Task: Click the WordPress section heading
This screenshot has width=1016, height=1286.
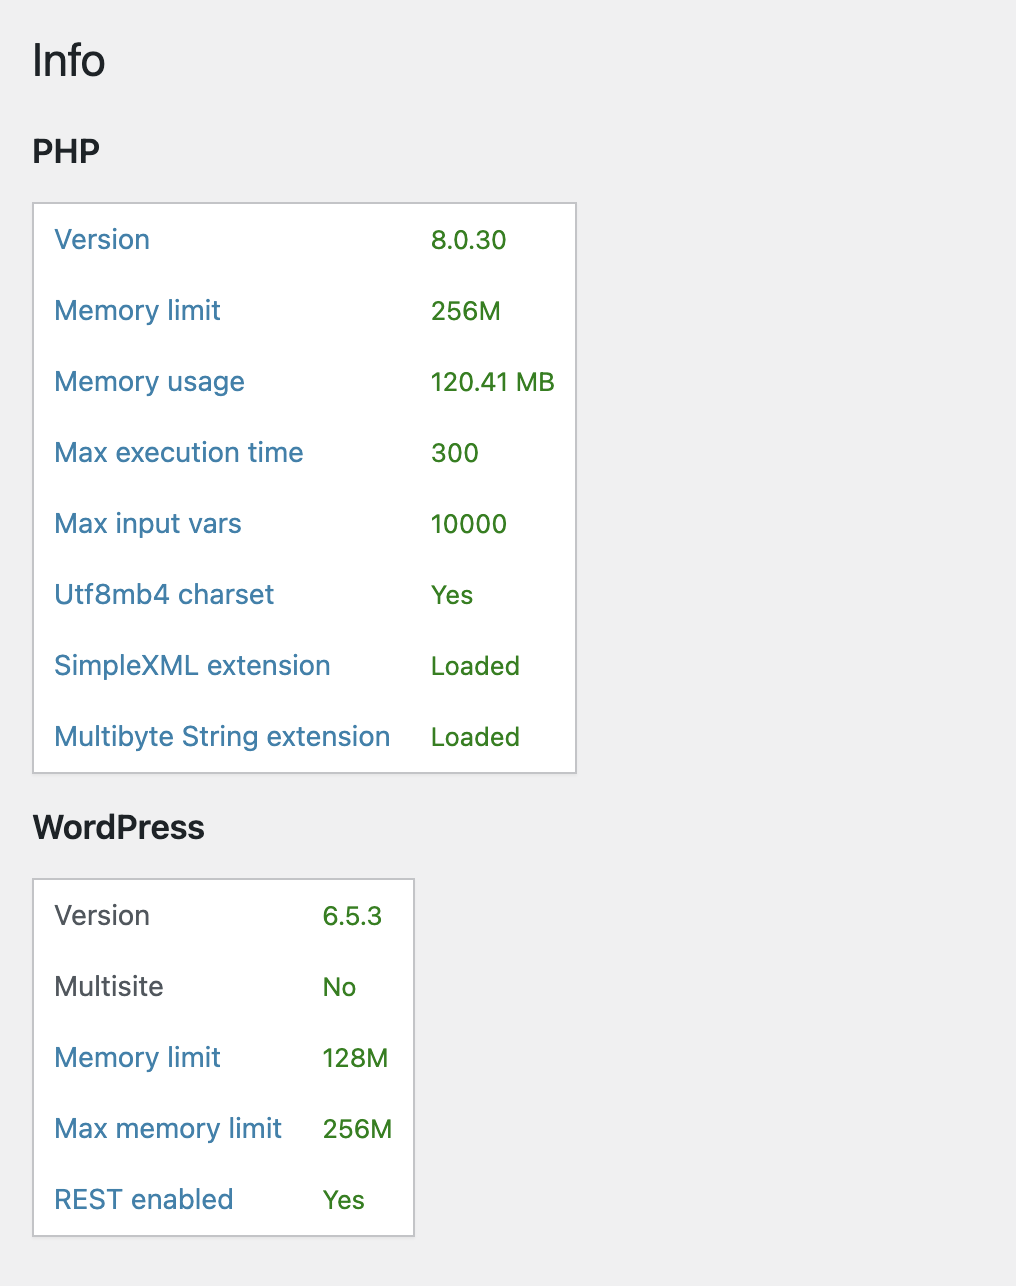Action: (119, 827)
